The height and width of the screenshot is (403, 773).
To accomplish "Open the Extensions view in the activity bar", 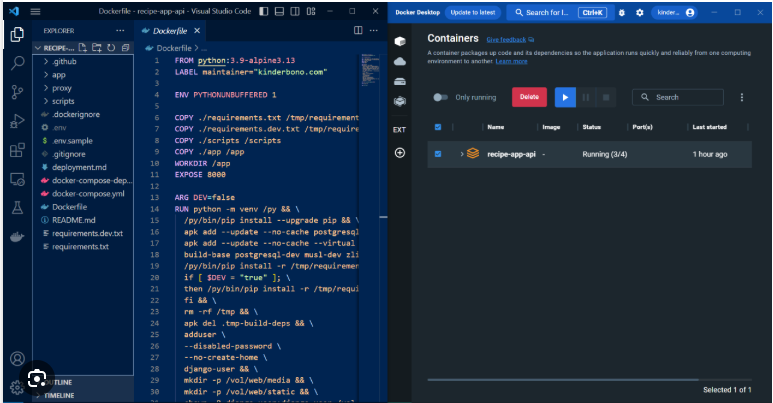I will 17,151.
